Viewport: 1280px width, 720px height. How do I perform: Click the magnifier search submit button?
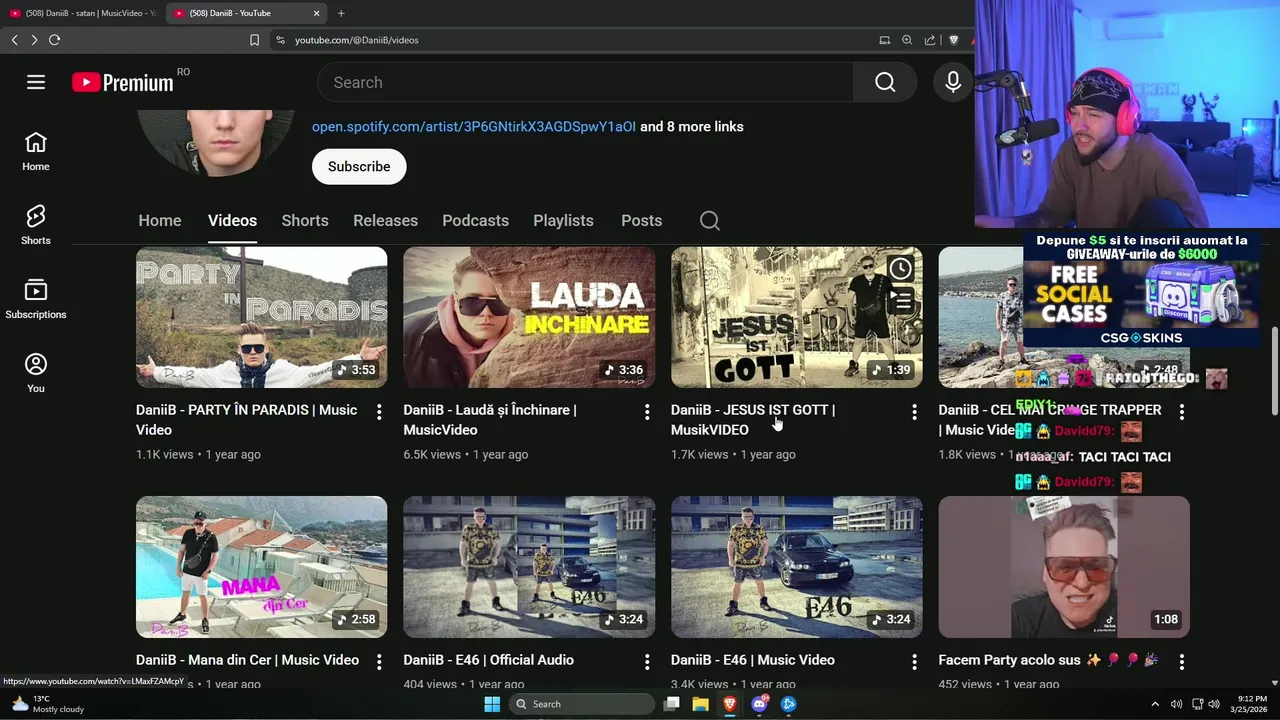(x=885, y=82)
